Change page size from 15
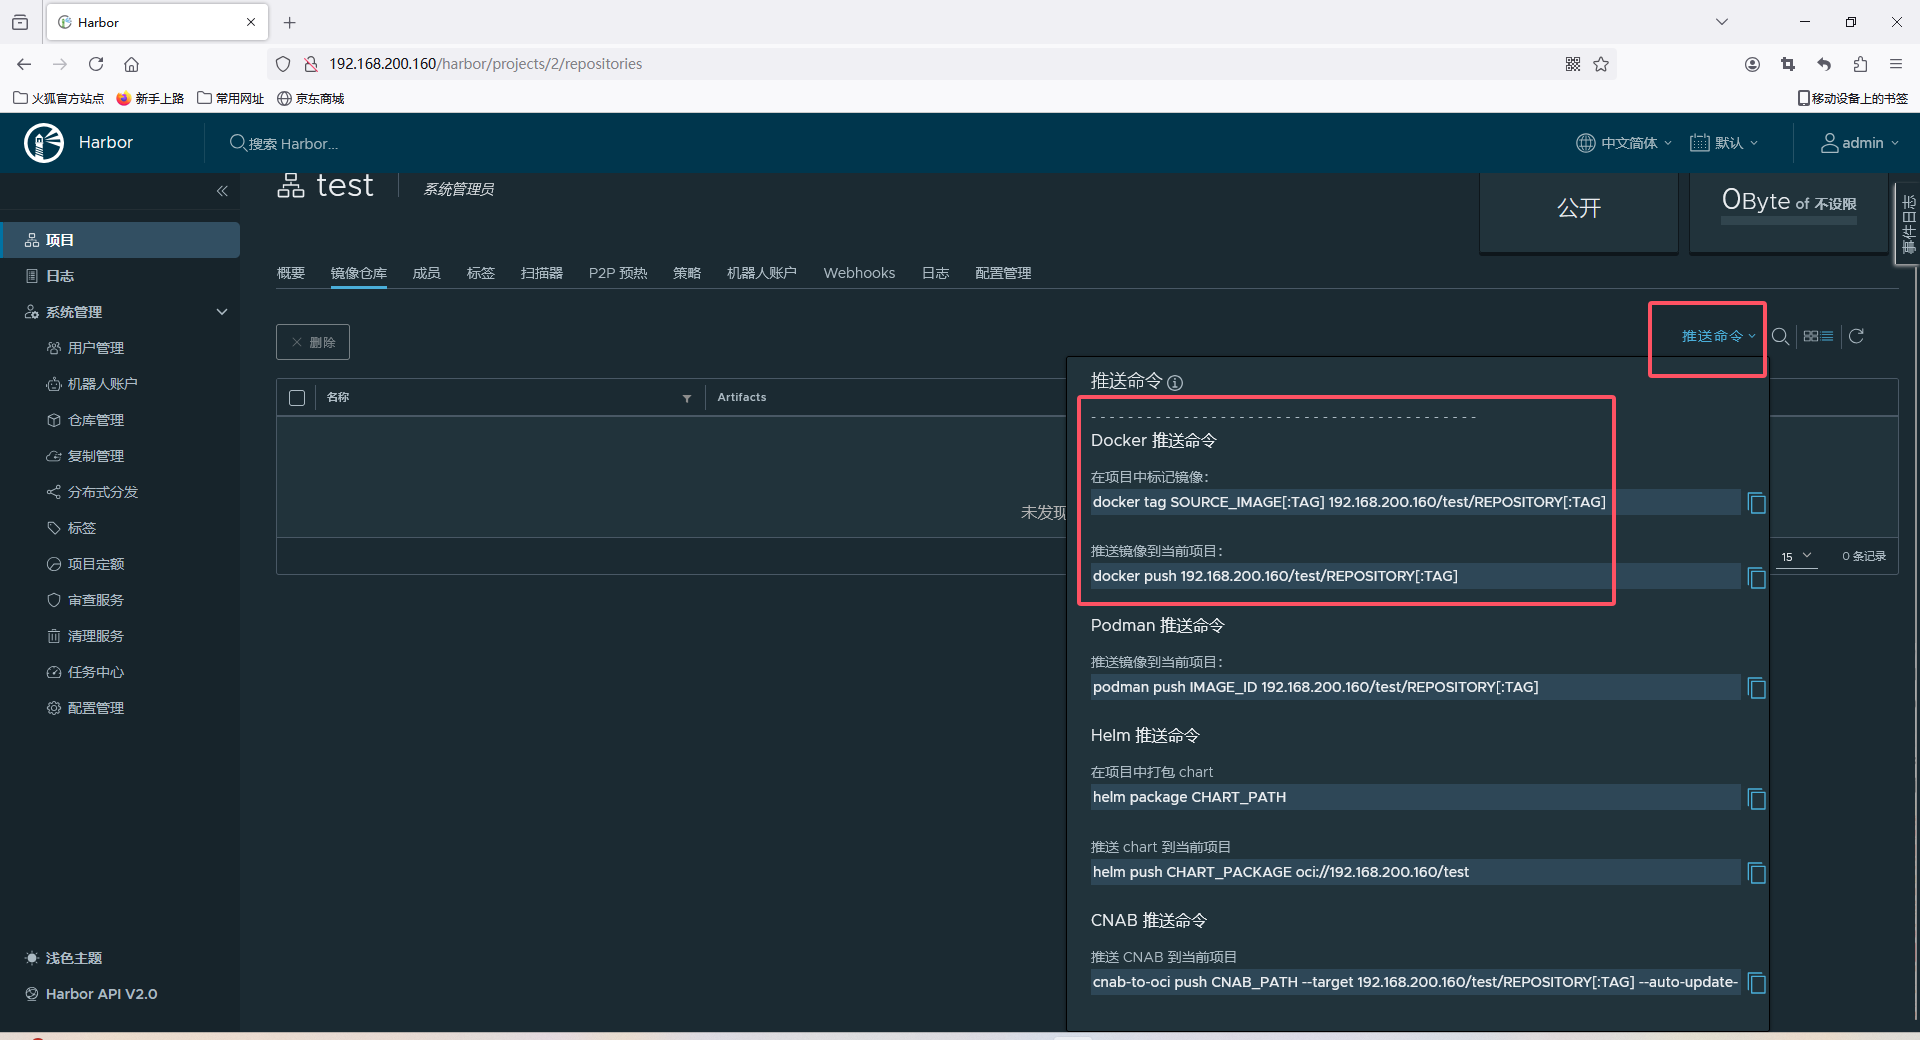 coord(1797,556)
